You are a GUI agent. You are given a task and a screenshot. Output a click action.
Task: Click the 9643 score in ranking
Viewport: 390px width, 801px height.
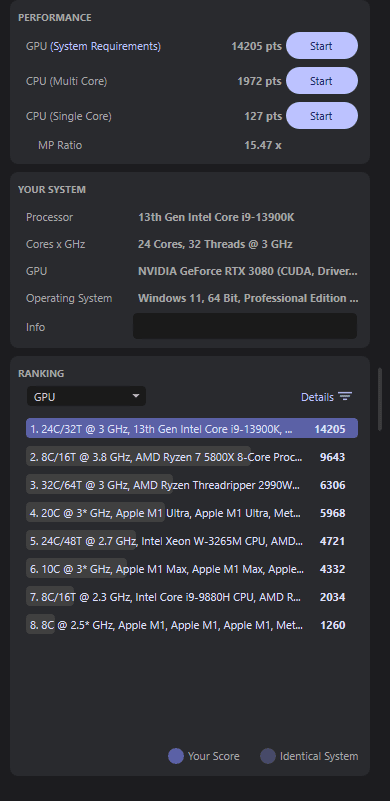click(x=332, y=457)
